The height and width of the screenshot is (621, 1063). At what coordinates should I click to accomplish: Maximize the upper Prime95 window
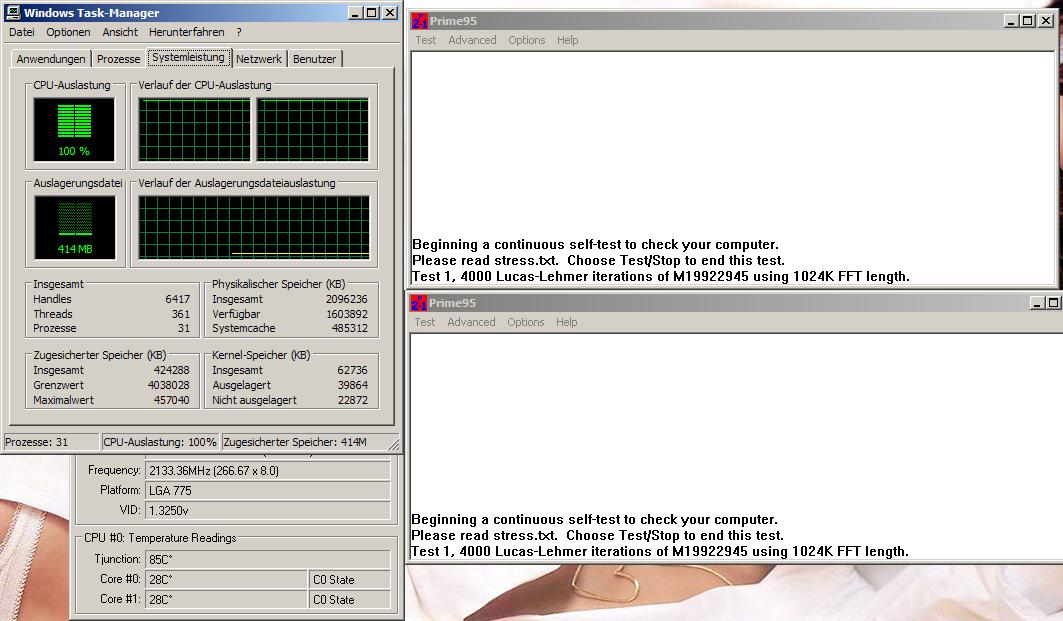(x=1028, y=21)
